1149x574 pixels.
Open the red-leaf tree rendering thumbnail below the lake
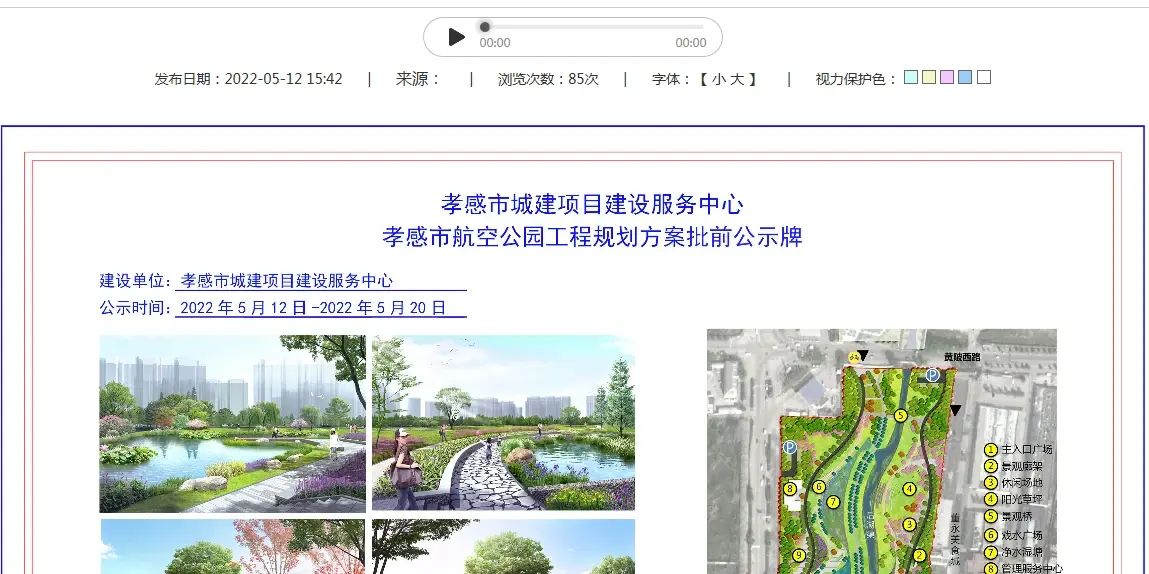pos(232,547)
